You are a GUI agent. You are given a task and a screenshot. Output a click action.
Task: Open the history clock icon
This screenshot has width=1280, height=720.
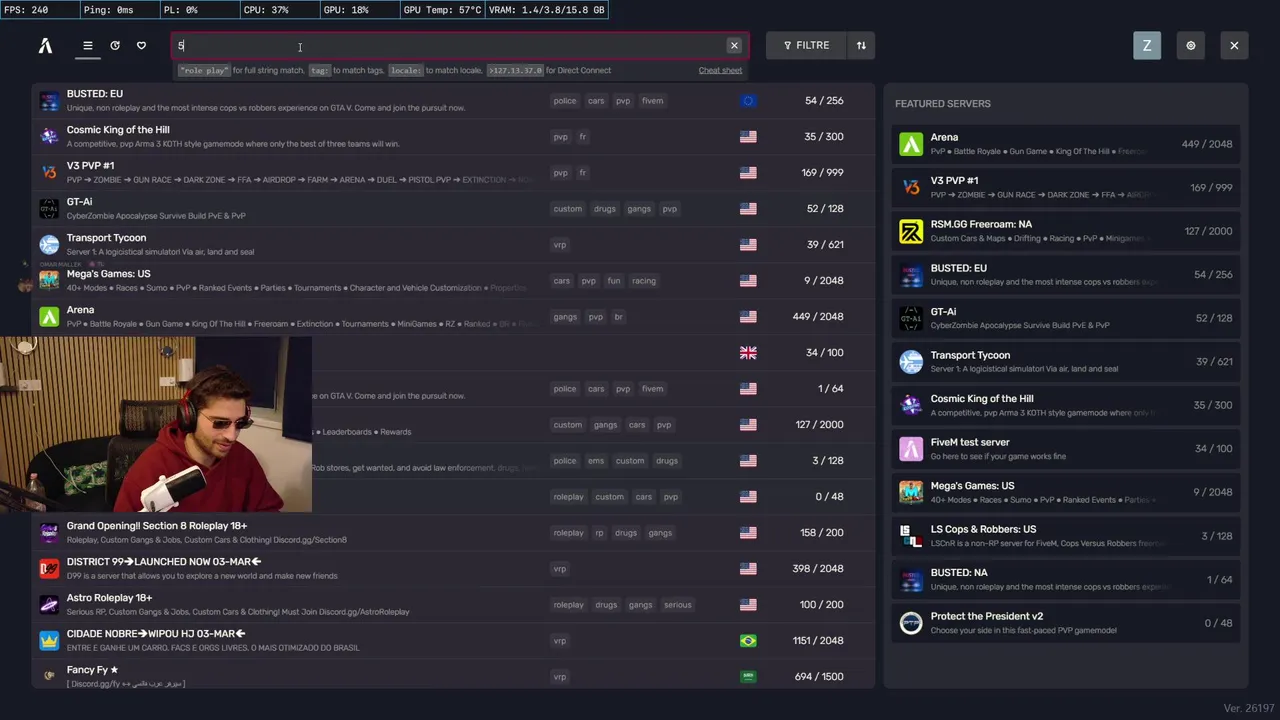[x=115, y=45]
